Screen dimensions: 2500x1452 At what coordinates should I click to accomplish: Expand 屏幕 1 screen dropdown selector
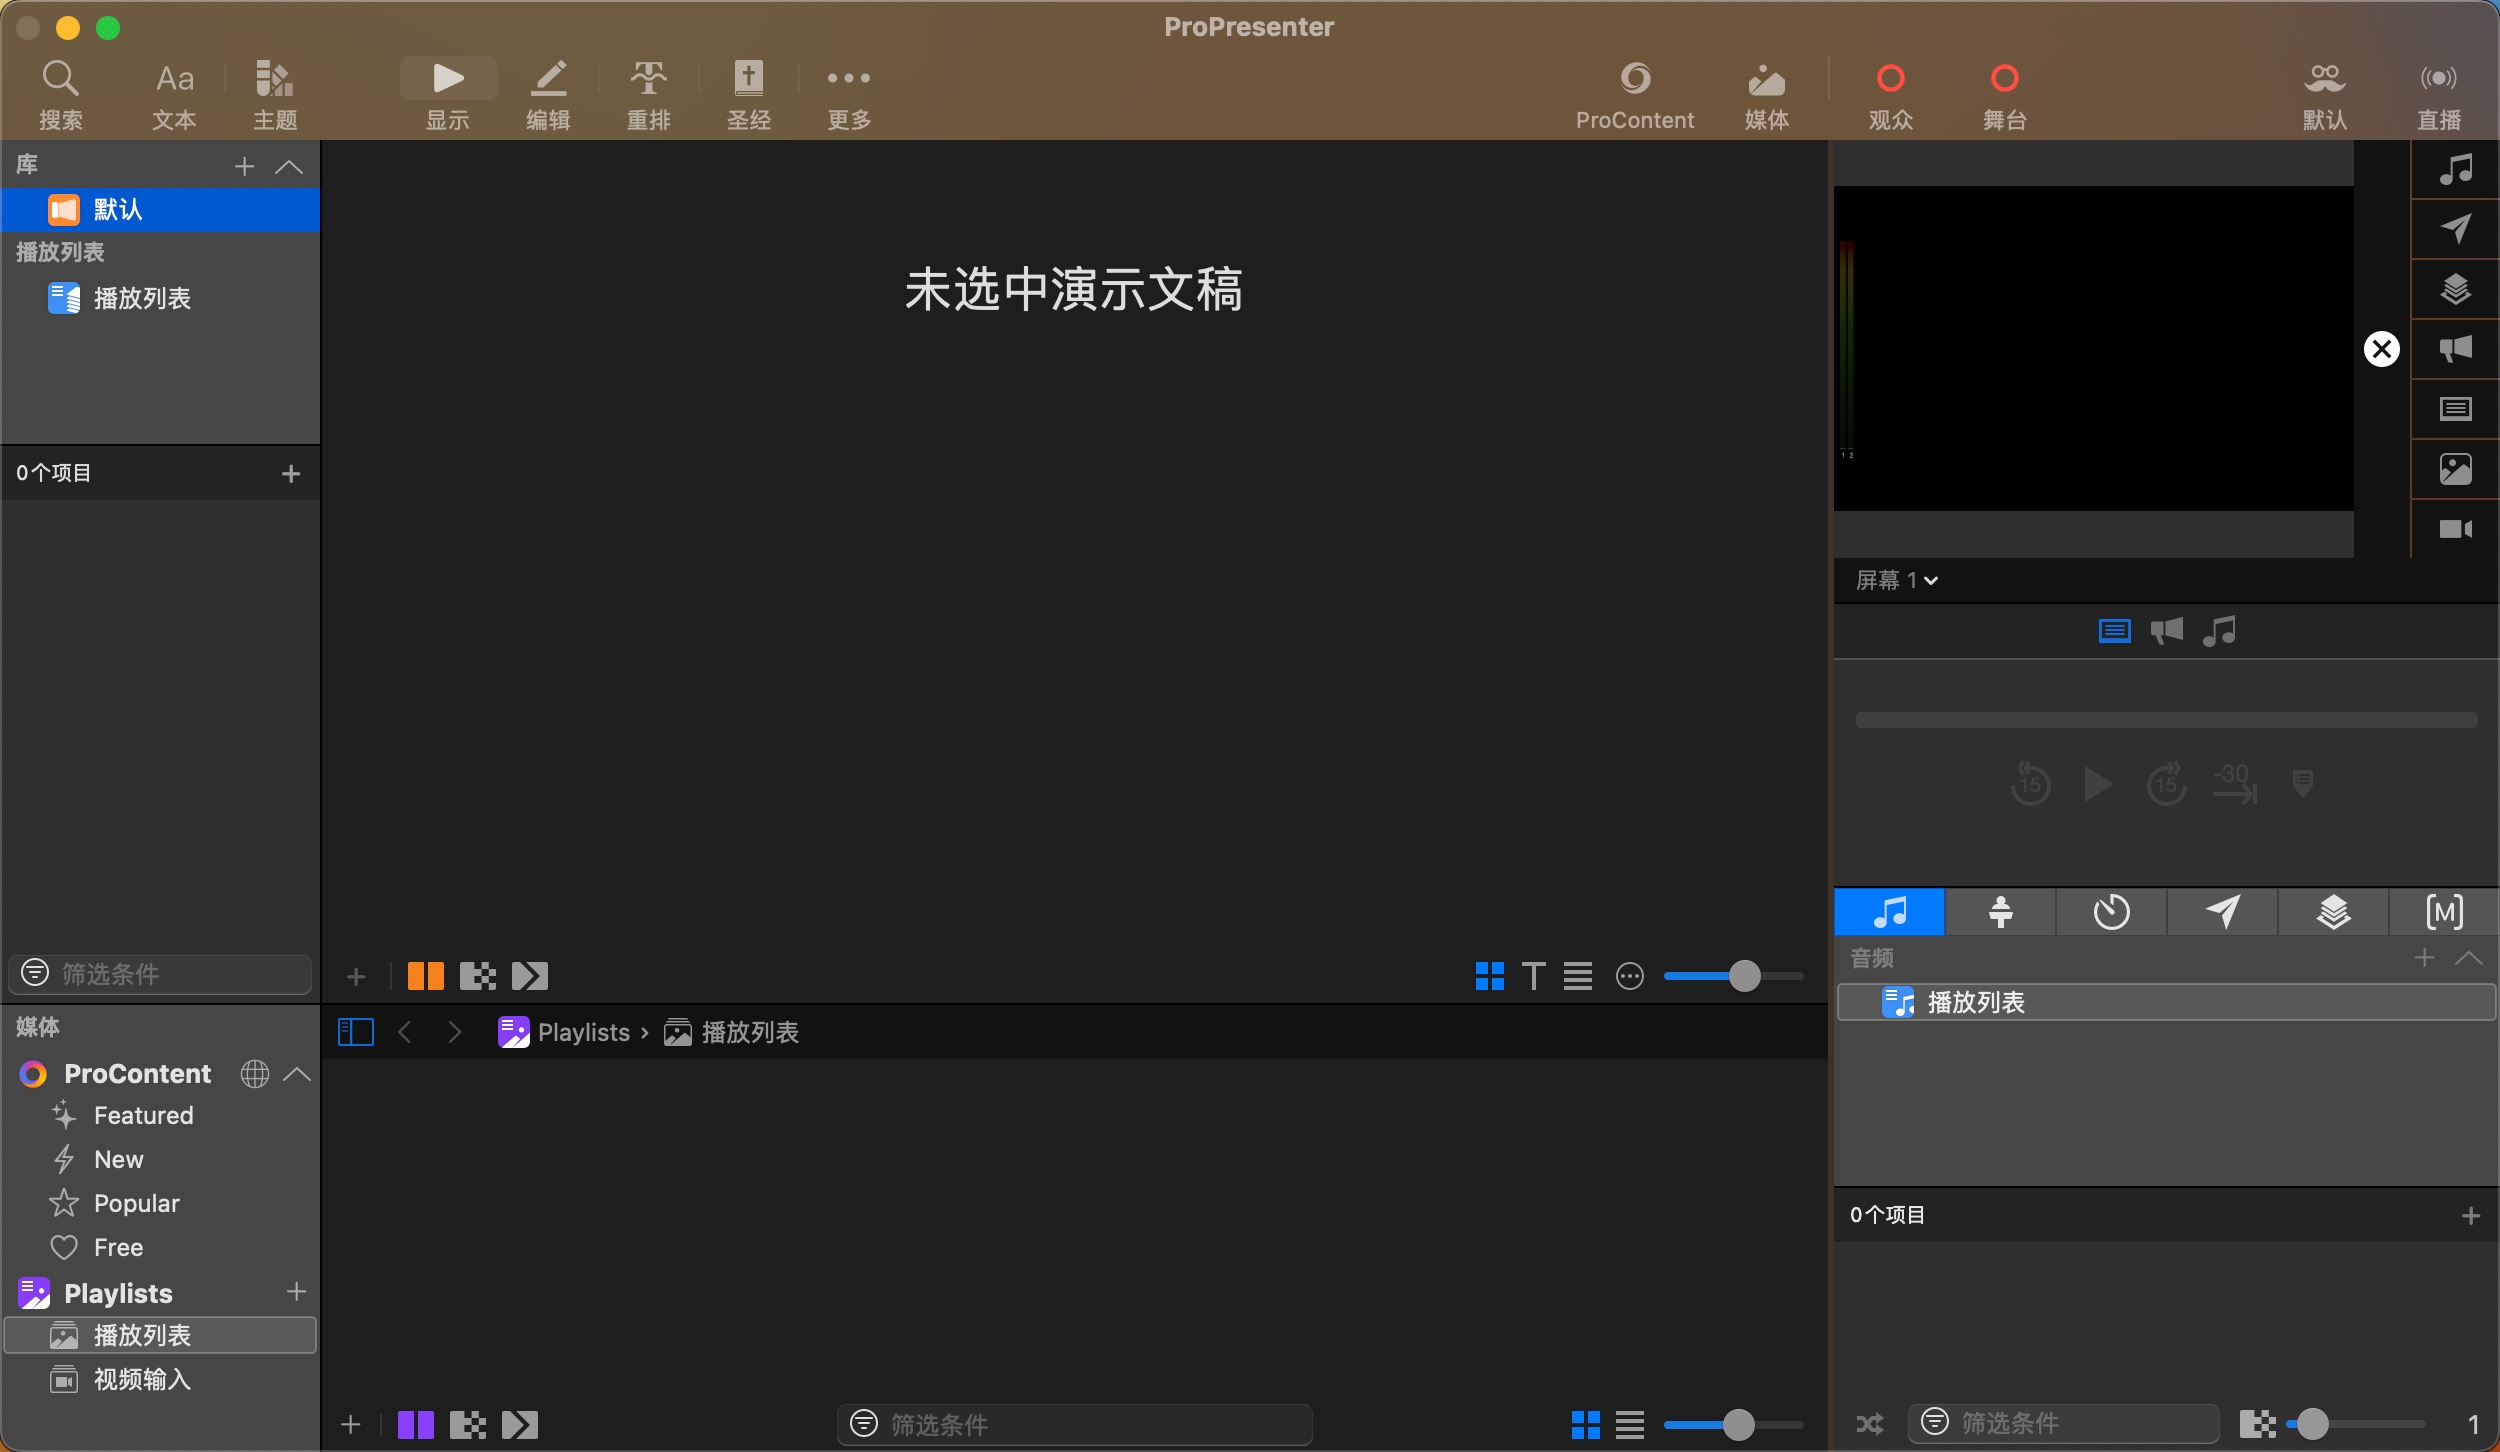1897,579
